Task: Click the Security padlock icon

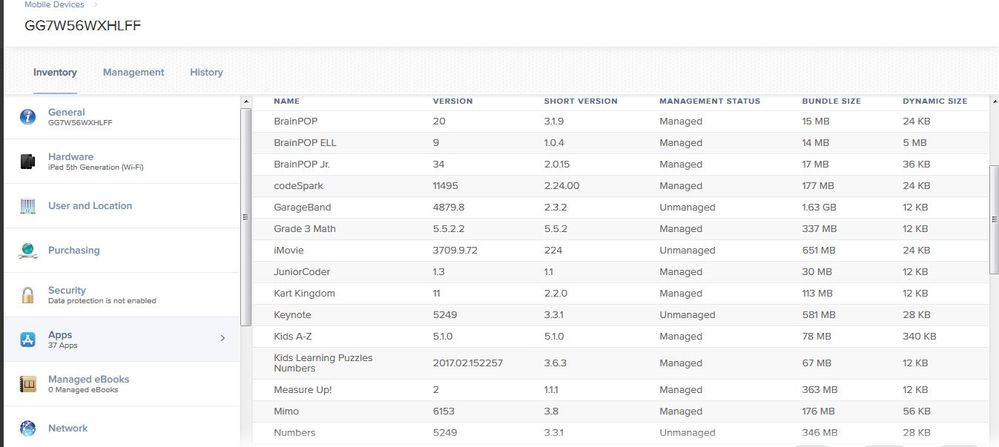Action: (27, 295)
